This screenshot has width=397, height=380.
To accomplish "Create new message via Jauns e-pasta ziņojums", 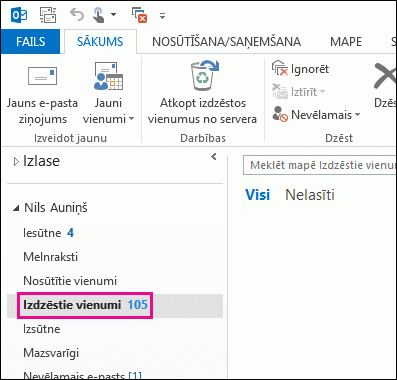I will [42, 95].
